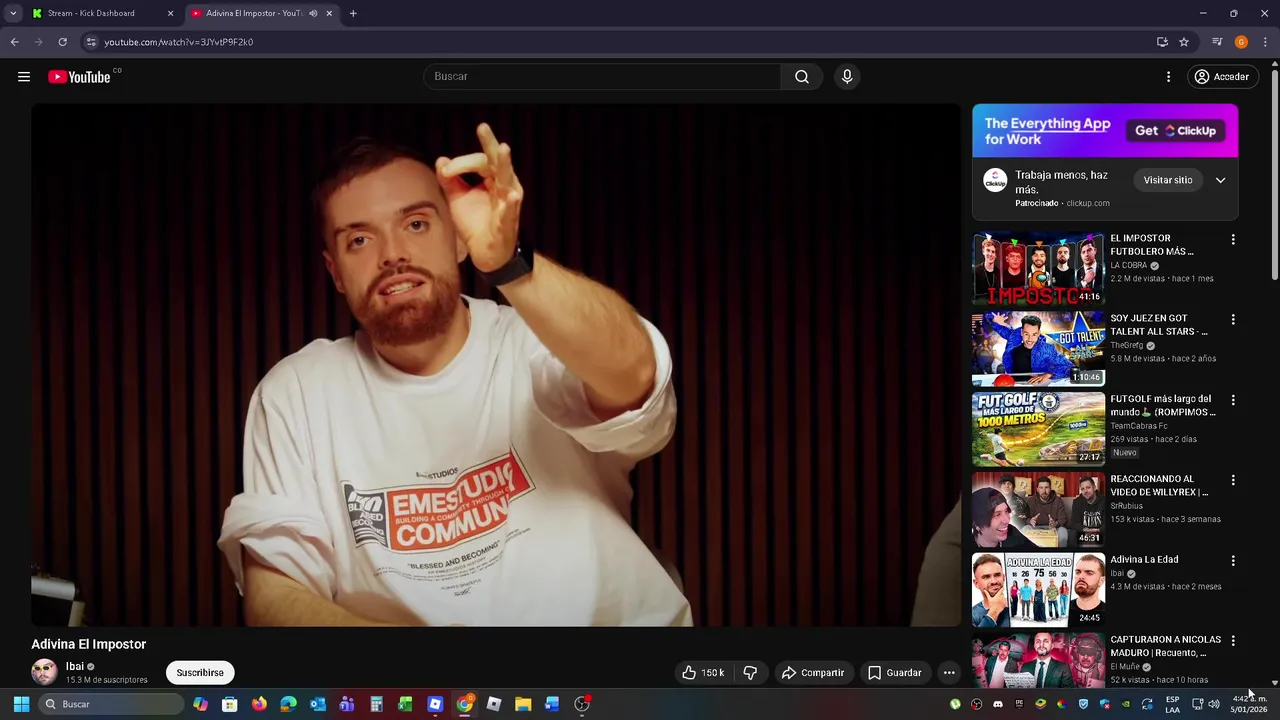Open Discord icon in system tray

998,704
